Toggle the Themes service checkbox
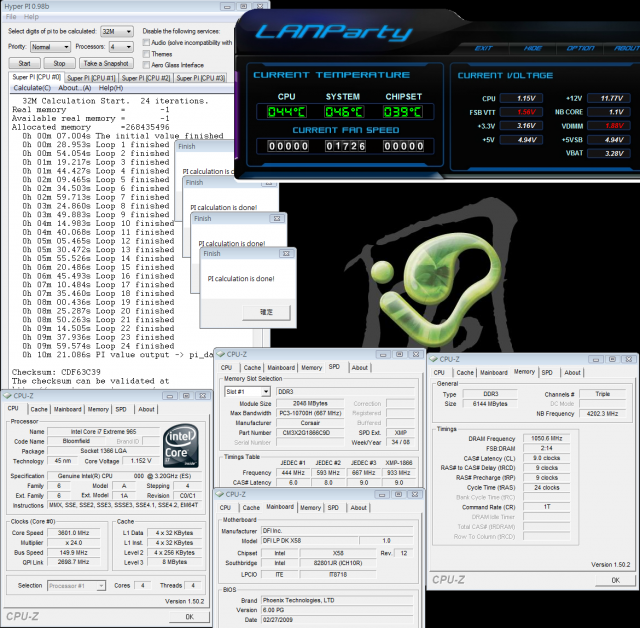This screenshot has height=628, width=641. pyautogui.click(x=146, y=54)
